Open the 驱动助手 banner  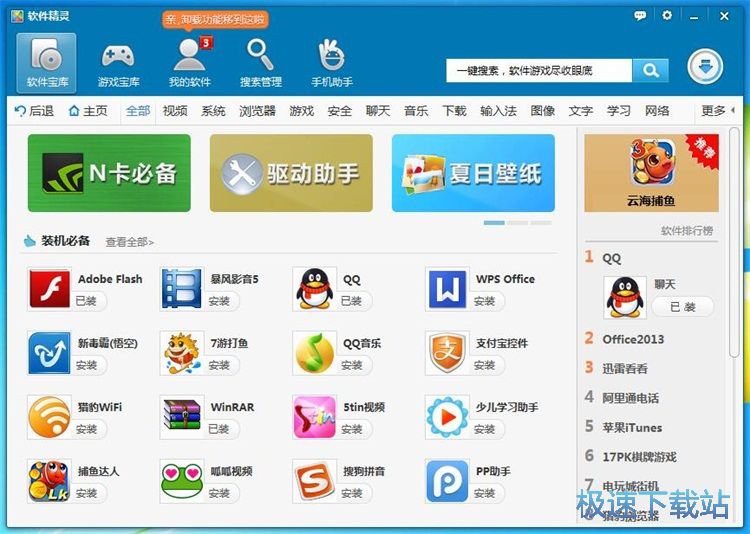pos(291,173)
